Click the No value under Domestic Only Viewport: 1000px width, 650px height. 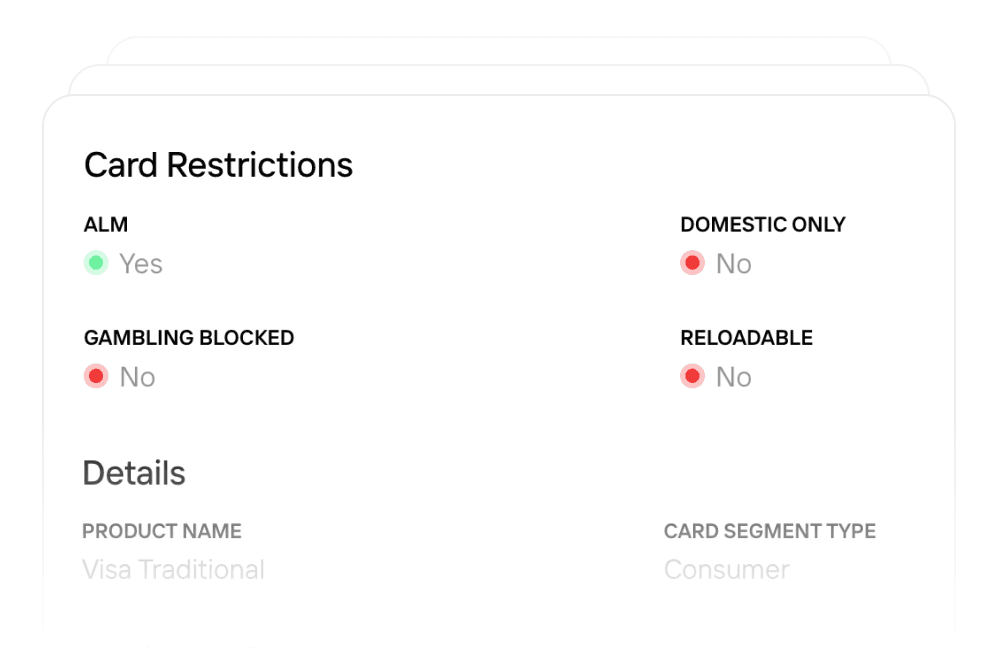(734, 264)
